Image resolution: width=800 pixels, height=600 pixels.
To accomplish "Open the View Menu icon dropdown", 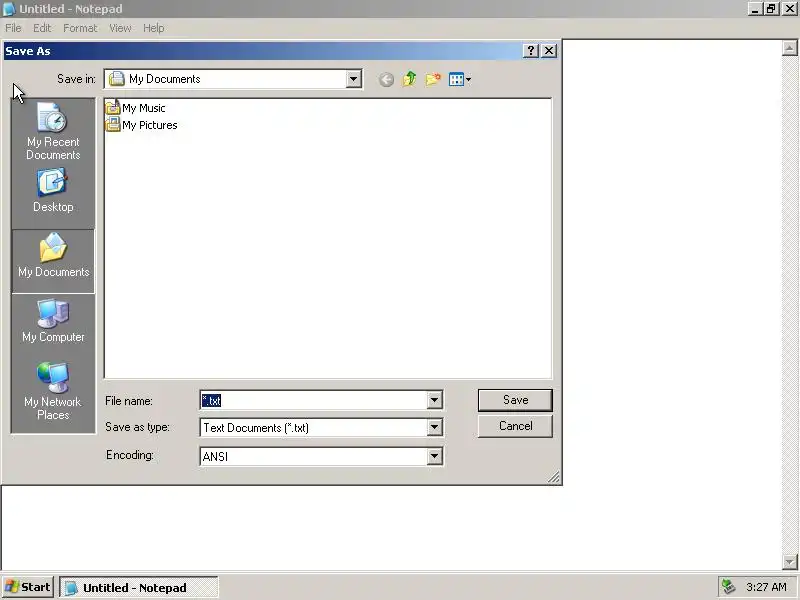I will pyautogui.click(x=460, y=80).
